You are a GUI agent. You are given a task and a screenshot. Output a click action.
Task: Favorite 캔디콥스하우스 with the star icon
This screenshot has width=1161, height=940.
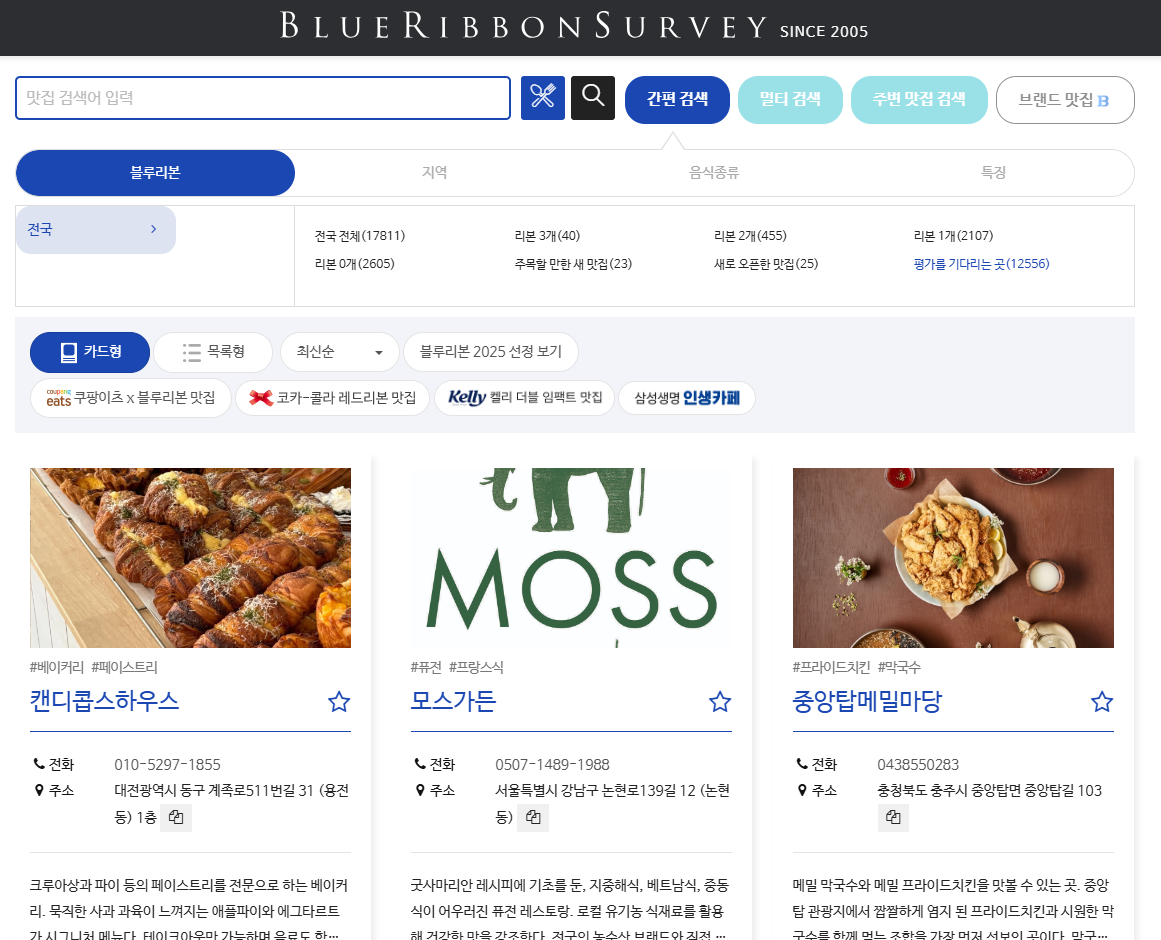(x=339, y=702)
